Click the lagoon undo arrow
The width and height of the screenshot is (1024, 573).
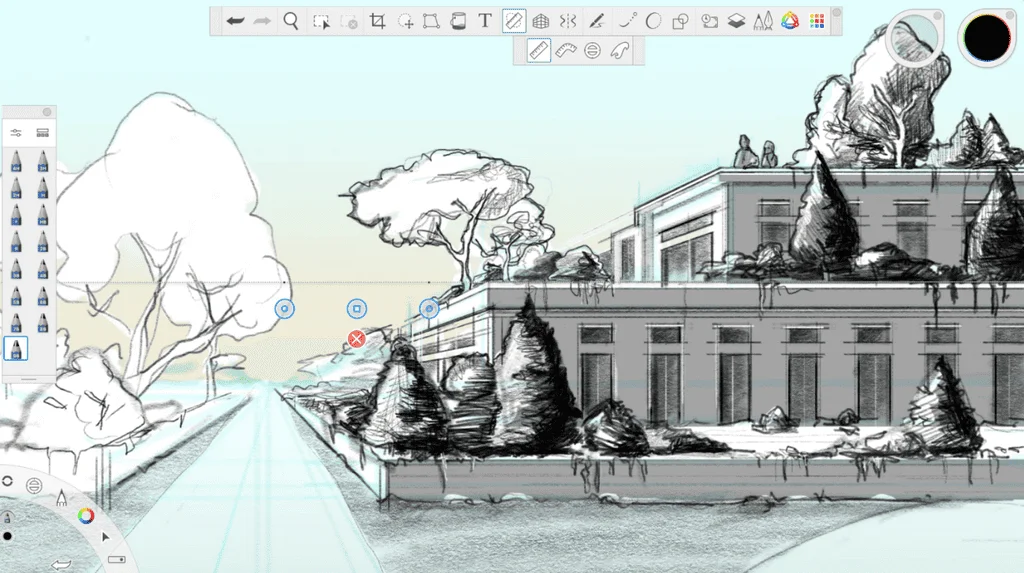point(61,565)
